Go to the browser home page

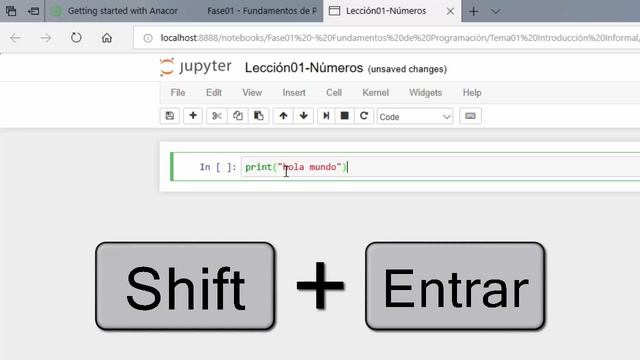pyautogui.click(x=107, y=38)
